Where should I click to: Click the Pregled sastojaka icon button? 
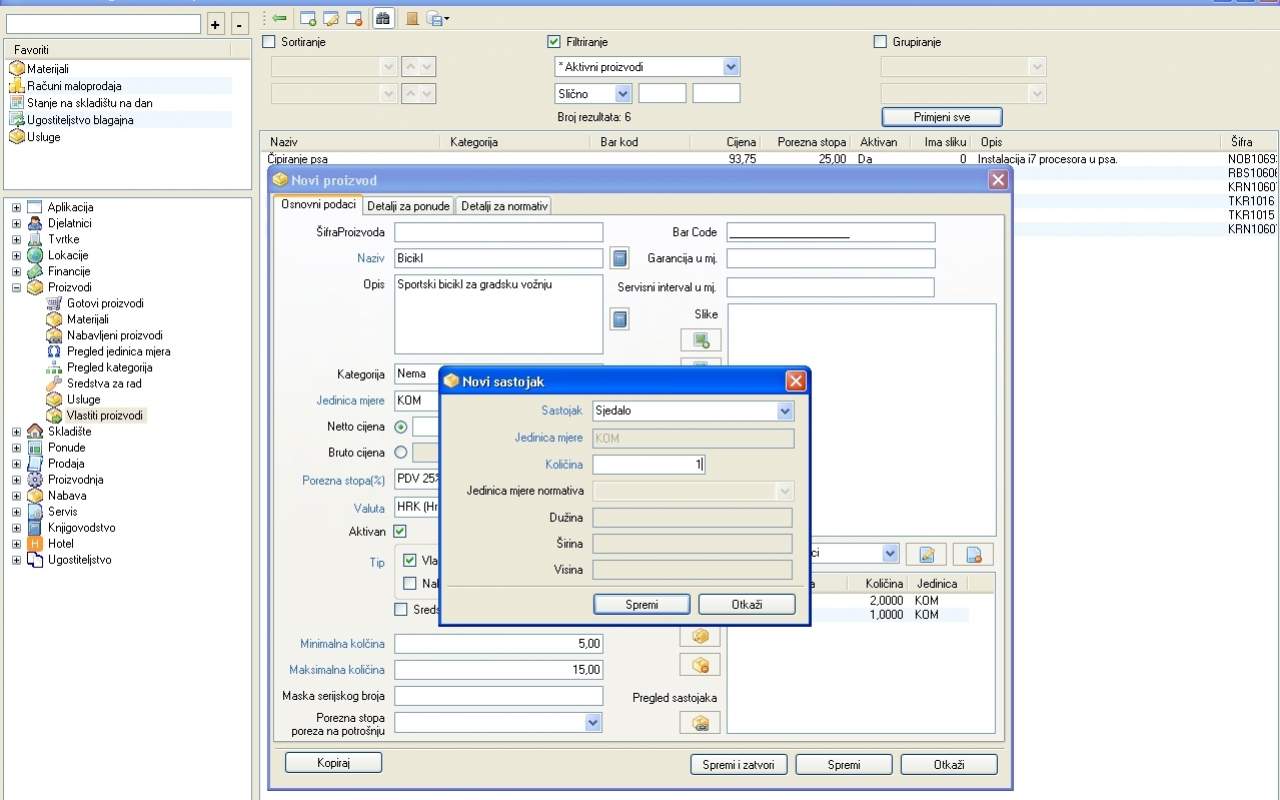[700, 722]
